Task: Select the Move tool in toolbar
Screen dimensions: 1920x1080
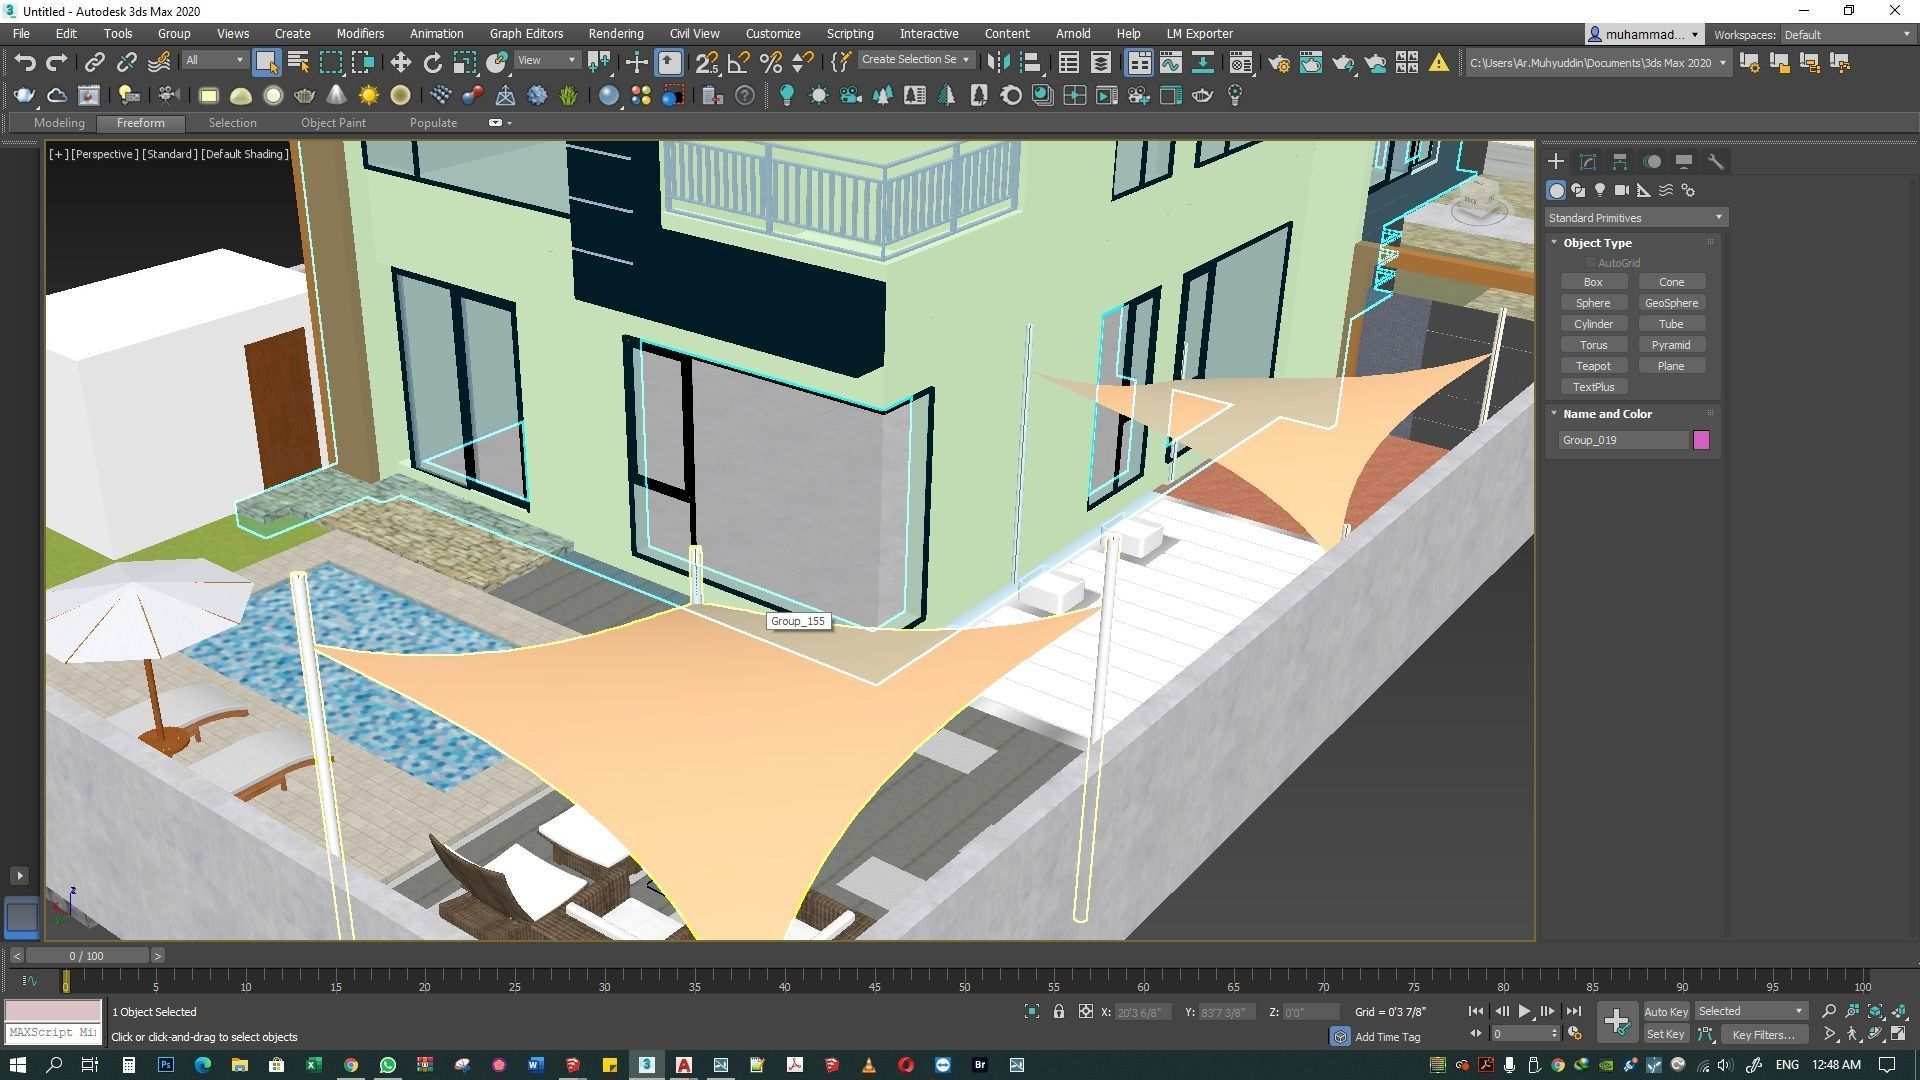Action: coord(400,63)
